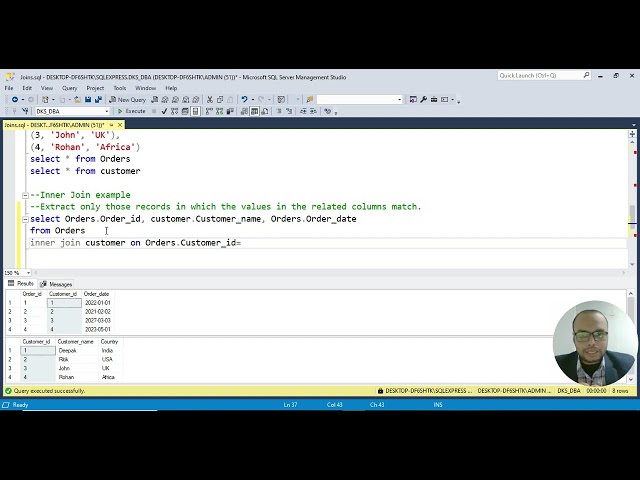Screen dimensions: 640x480
Task: Open the 150 % zoom dropdown
Action: 28,273
